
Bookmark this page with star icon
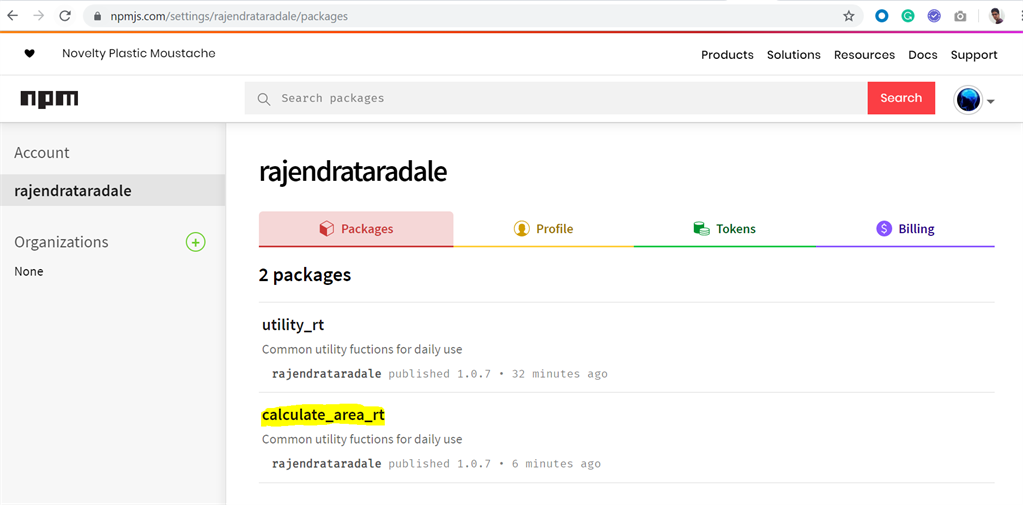click(x=849, y=16)
